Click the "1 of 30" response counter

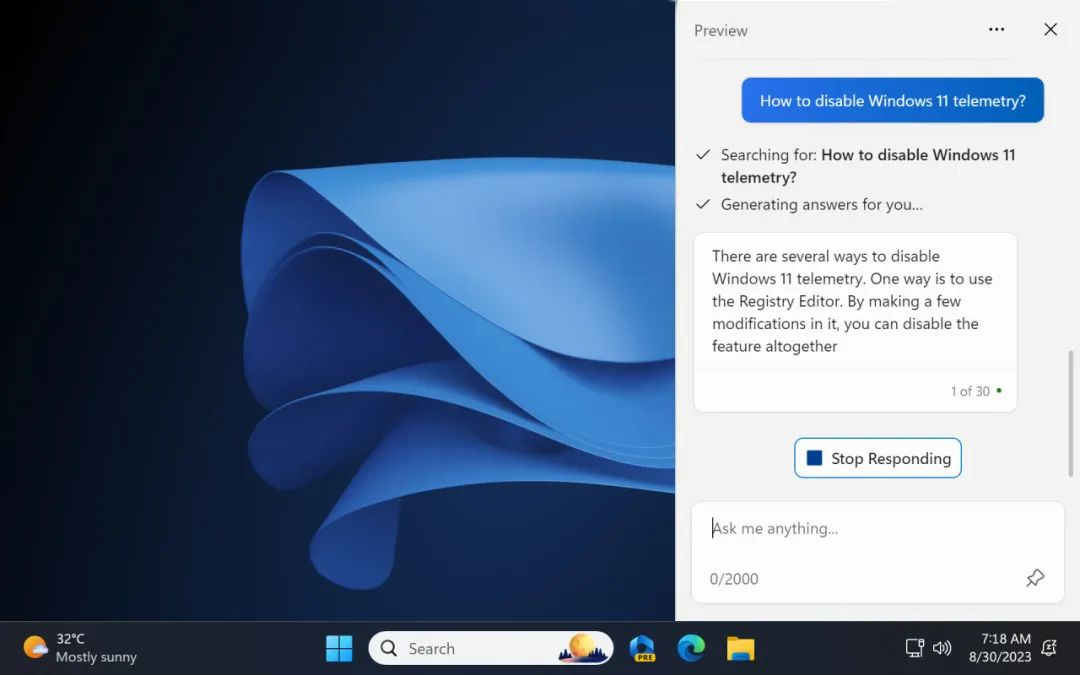(x=970, y=391)
